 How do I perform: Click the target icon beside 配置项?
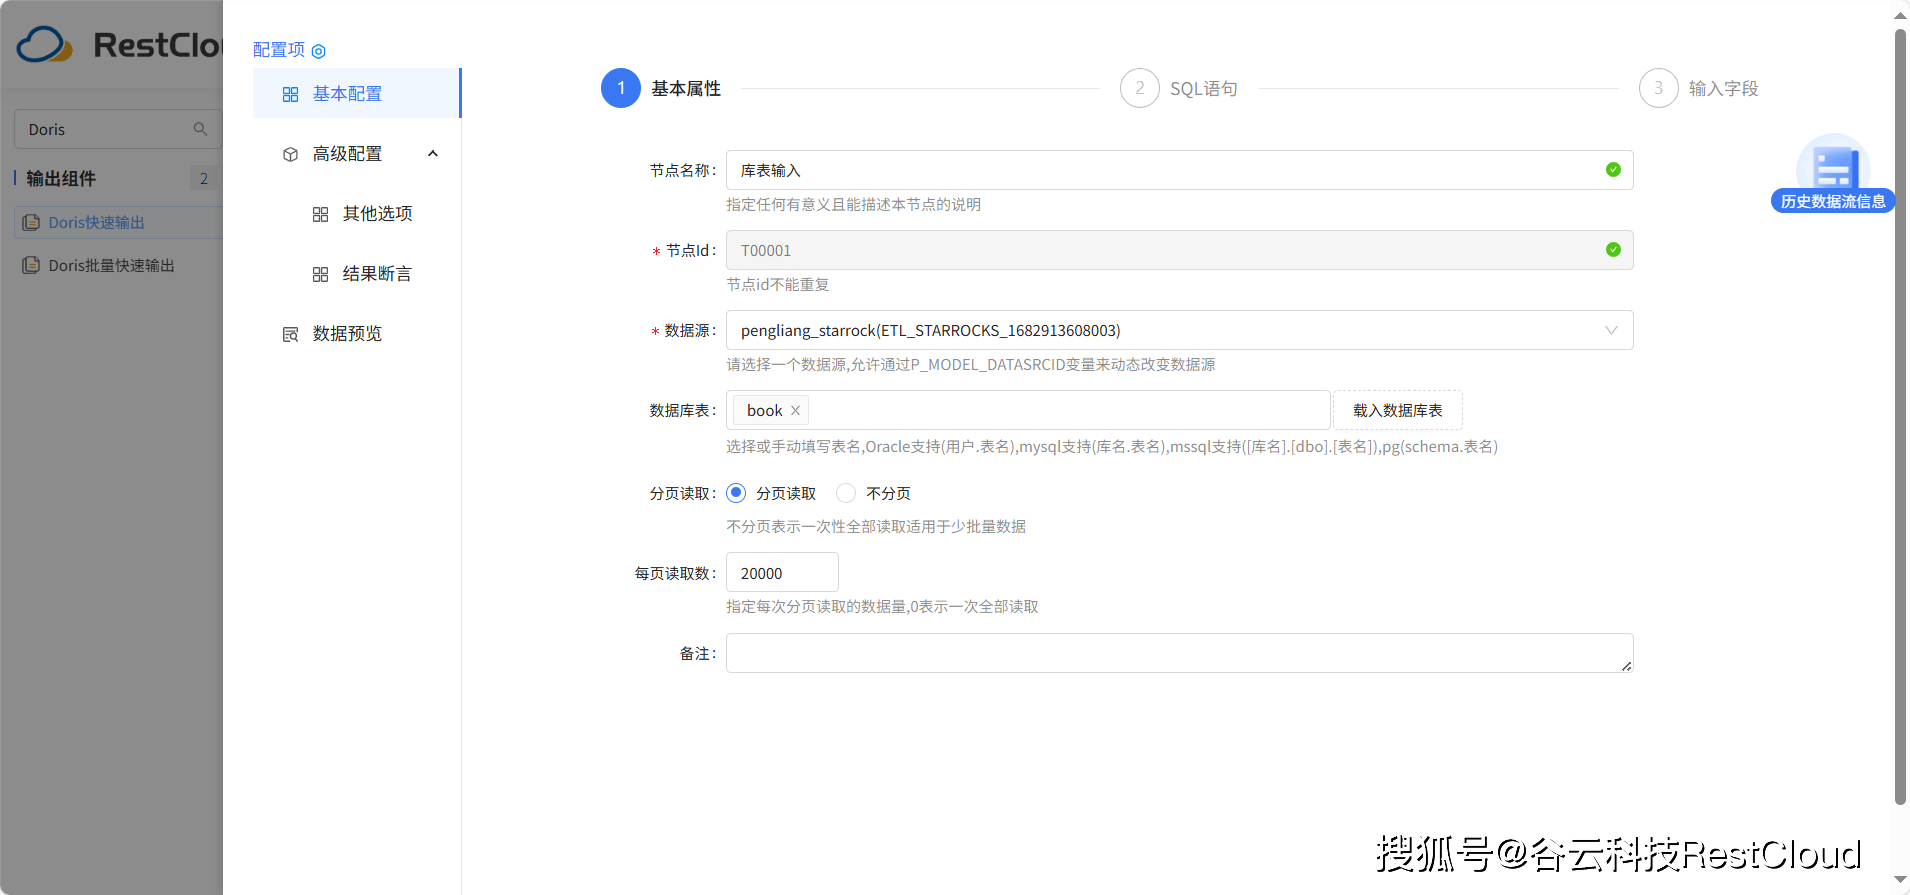coord(318,51)
